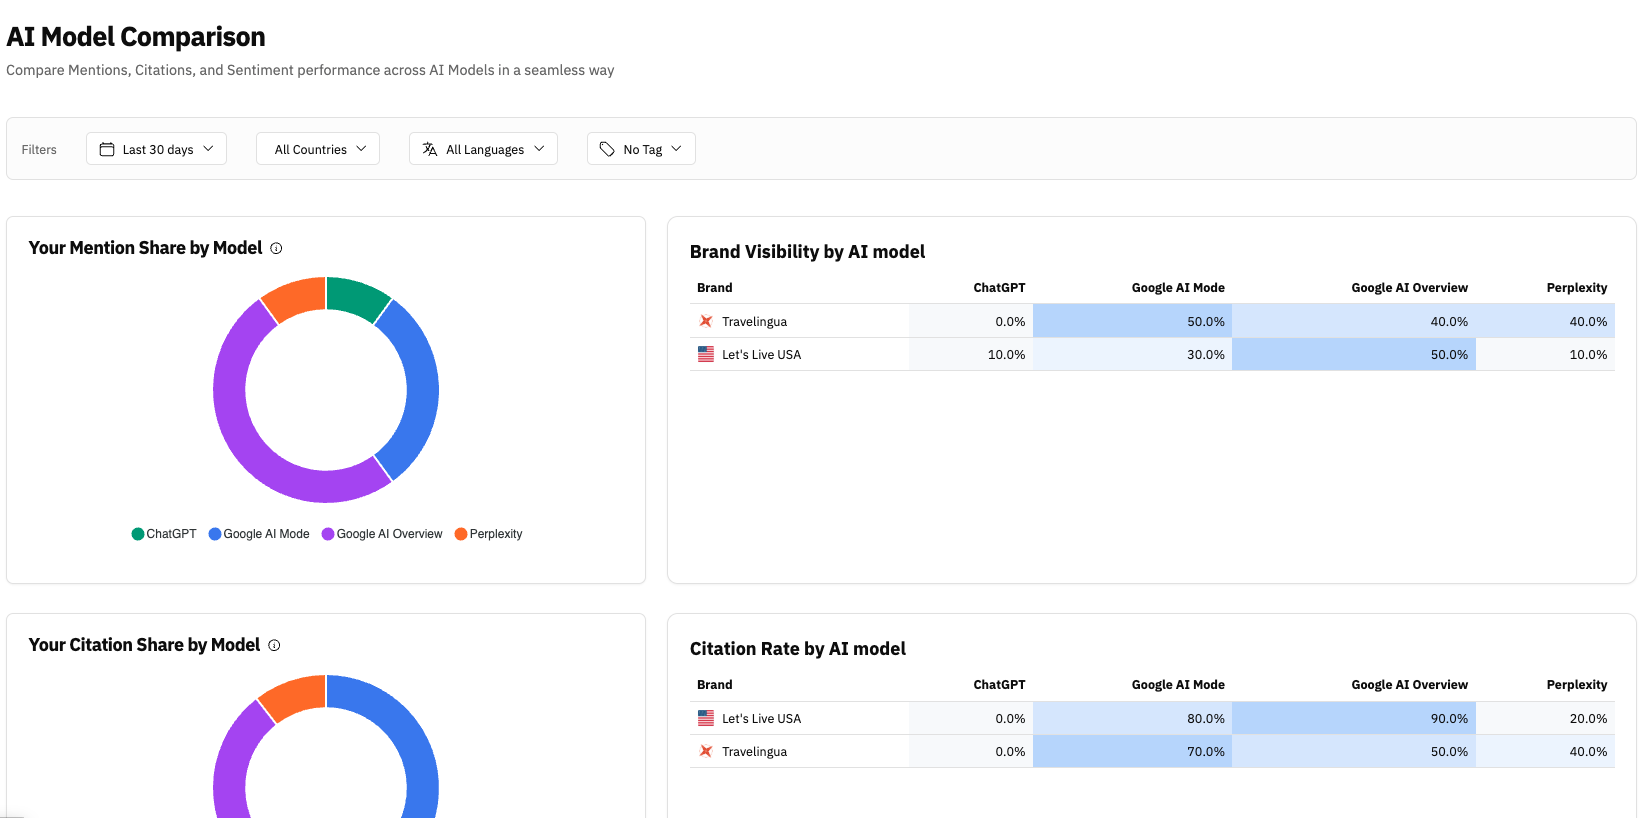Viewport: 1639px width, 818px height.
Task: Open the All Languages dropdown
Action: 484,149
